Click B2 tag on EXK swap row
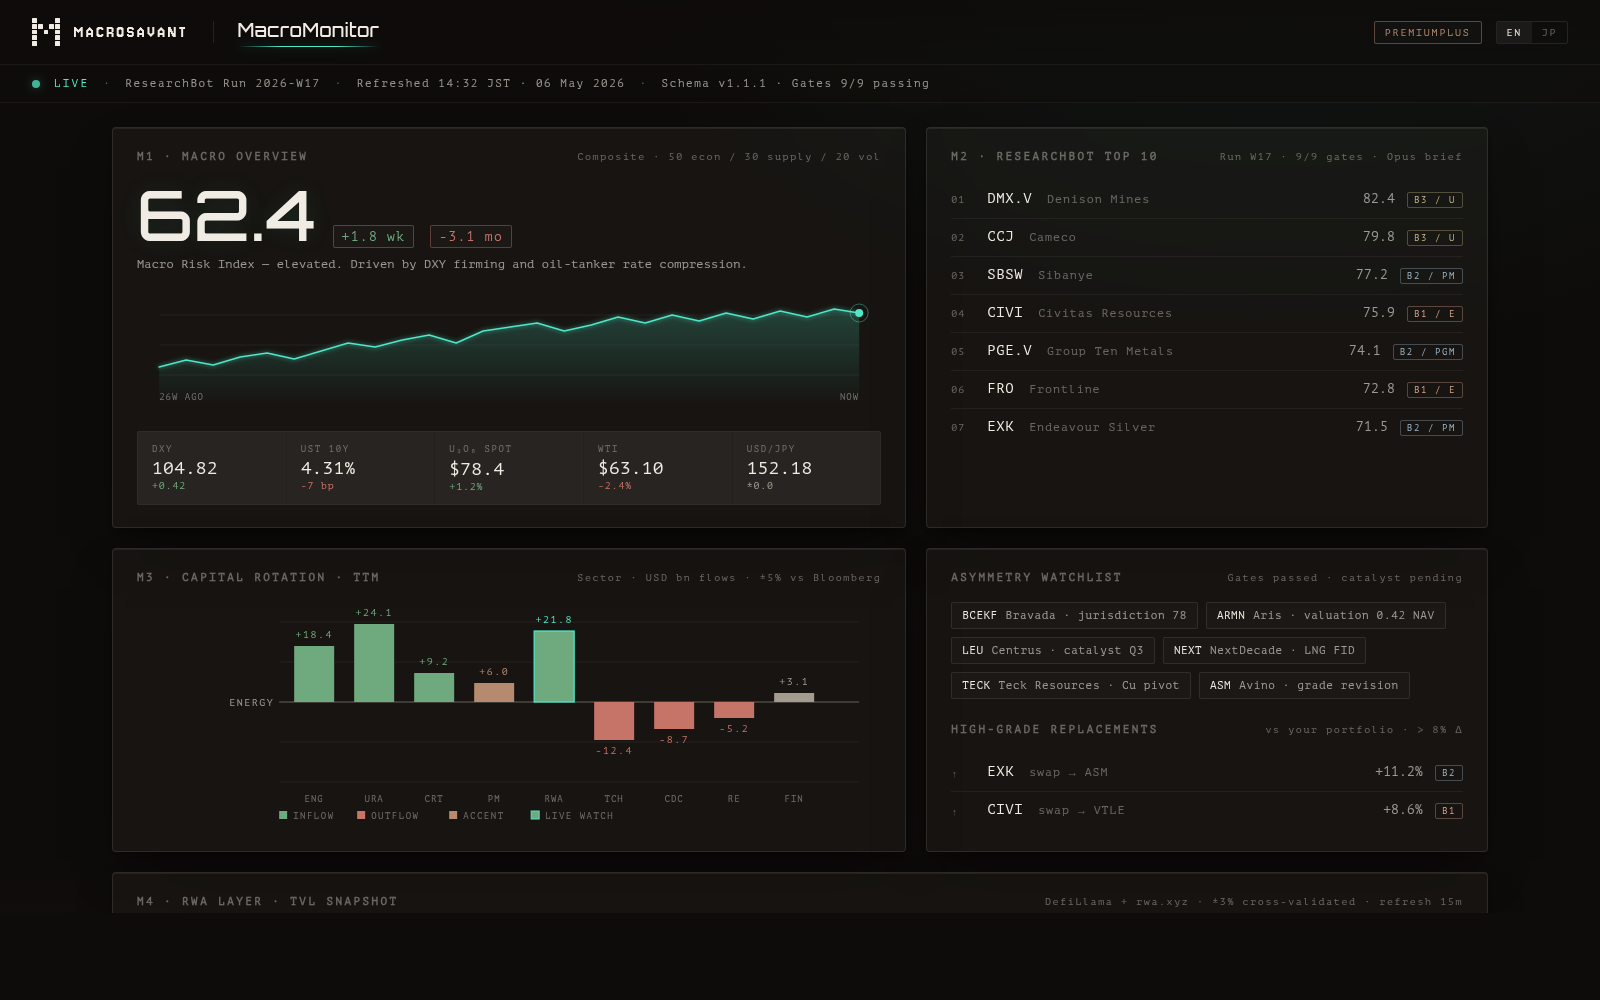Image resolution: width=1600 pixels, height=1000 pixels. point(1449,773)
